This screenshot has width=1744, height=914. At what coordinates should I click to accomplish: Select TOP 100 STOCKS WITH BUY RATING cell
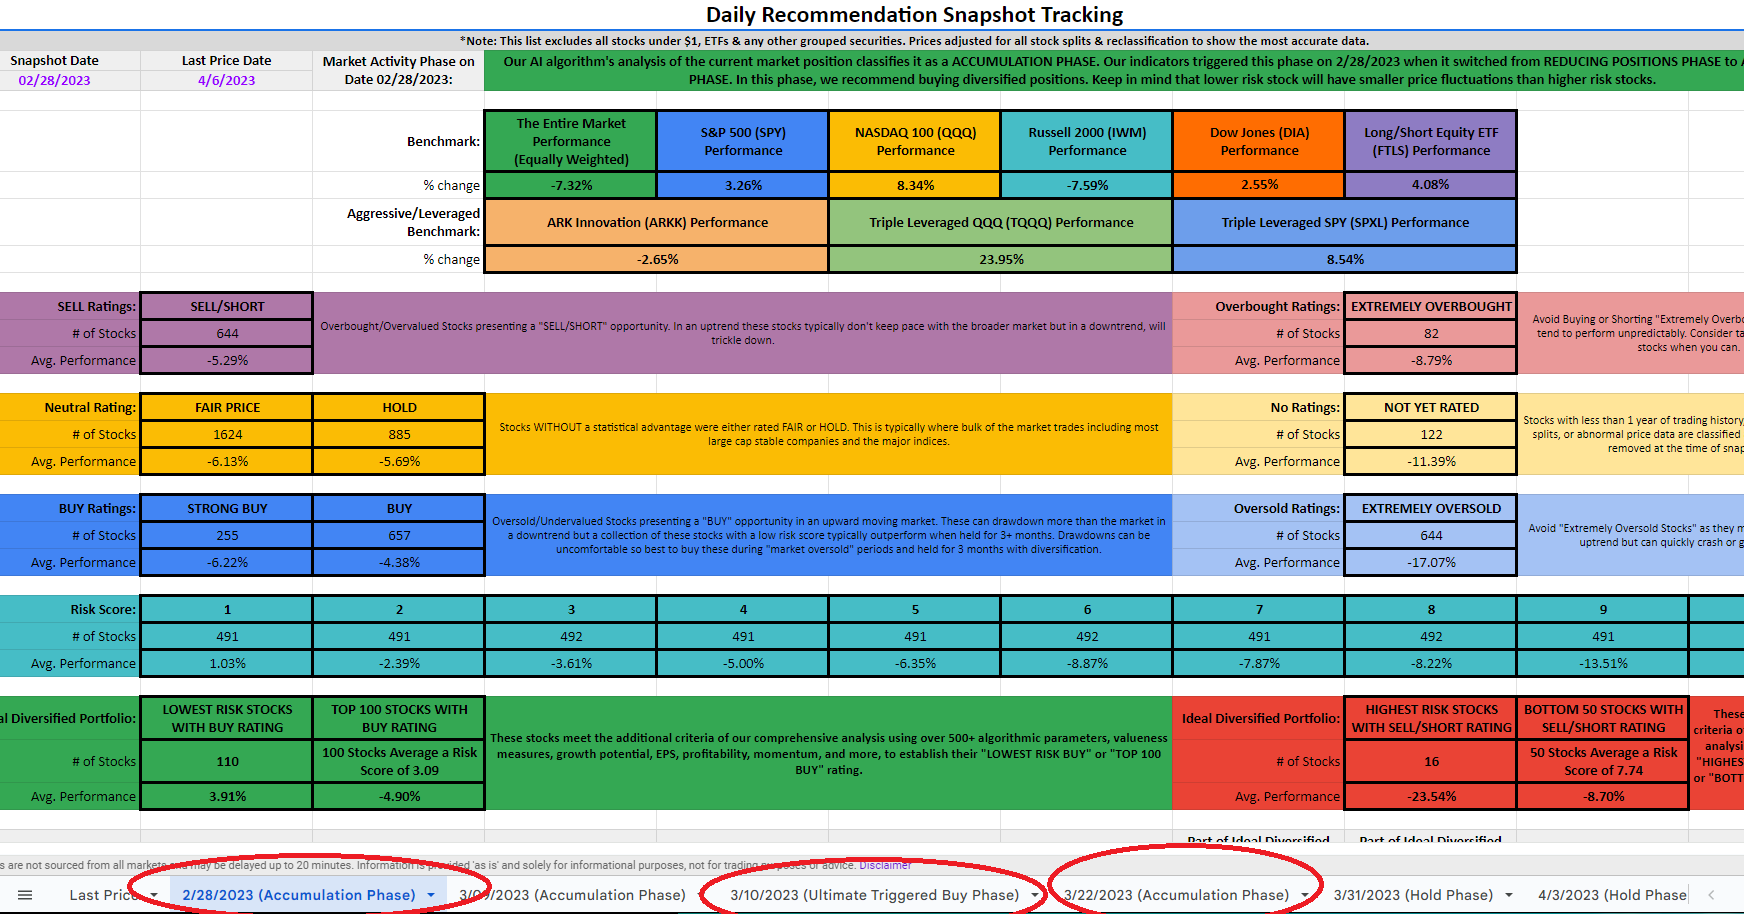pos(399,718)
